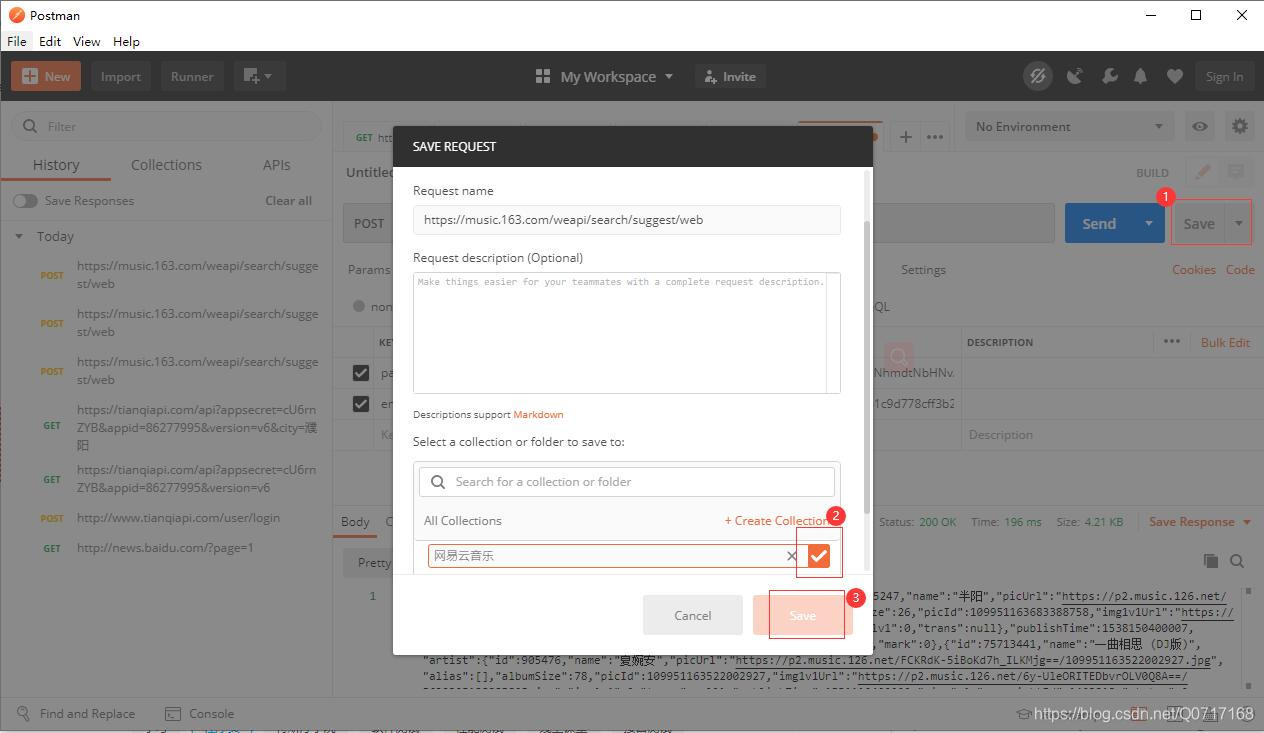Click the Request description text area
This screenshot has width=1264, height=733.
pos(627,333)
